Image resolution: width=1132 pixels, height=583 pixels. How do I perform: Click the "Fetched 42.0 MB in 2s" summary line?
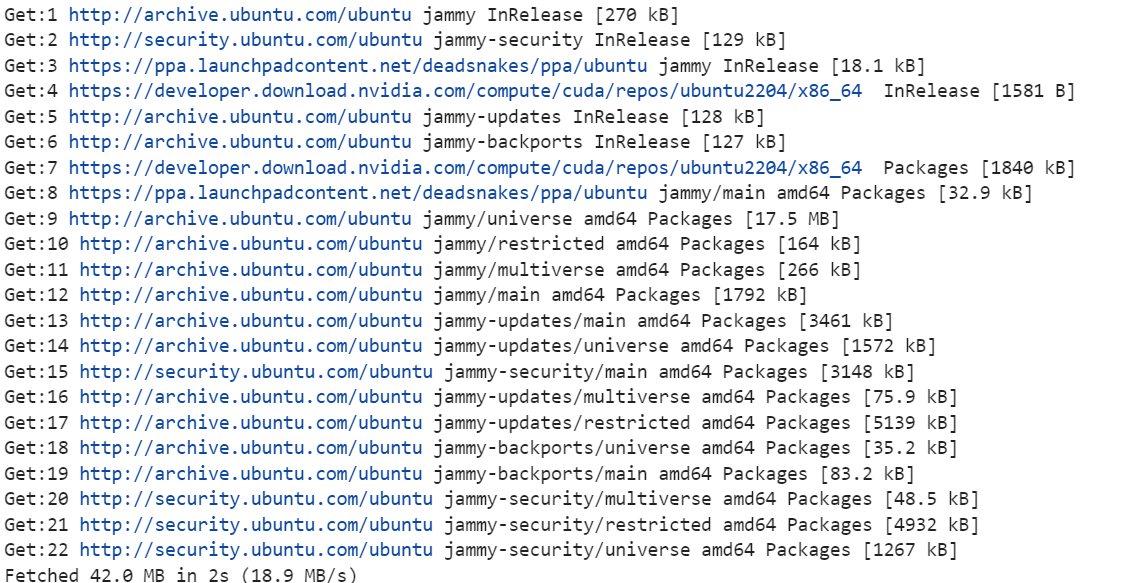click(x=180, y=575)
